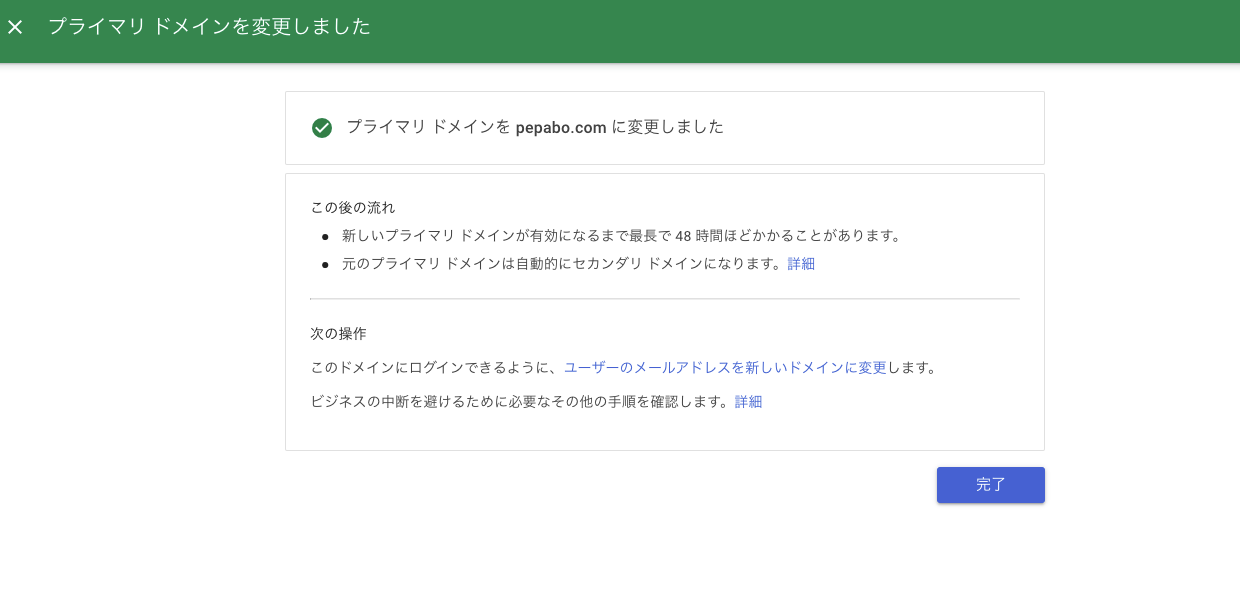Image resolution: width=1240 pixels, height=596 pixels.
Task: Select the close icon on the title bar
Action: tap(15, 27)
